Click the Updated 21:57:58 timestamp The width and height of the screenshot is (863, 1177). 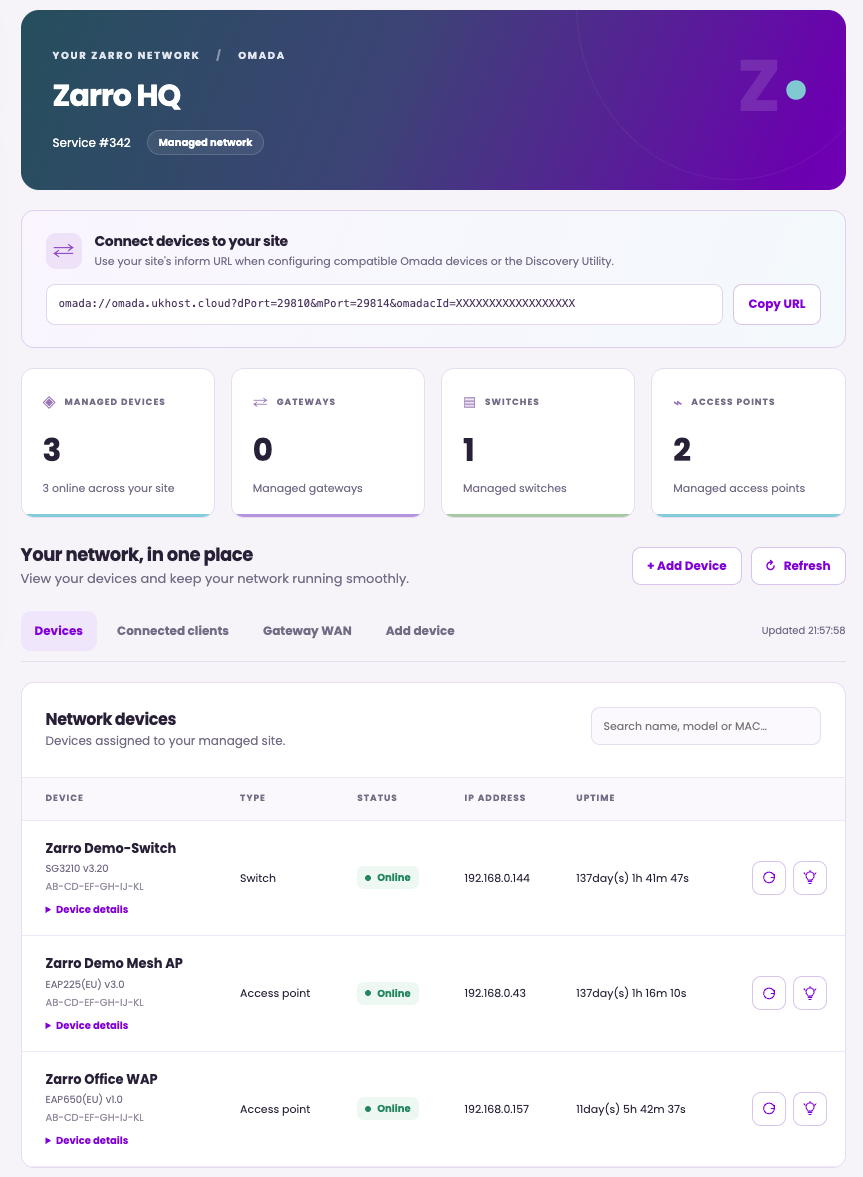click(x=804, y=631)
